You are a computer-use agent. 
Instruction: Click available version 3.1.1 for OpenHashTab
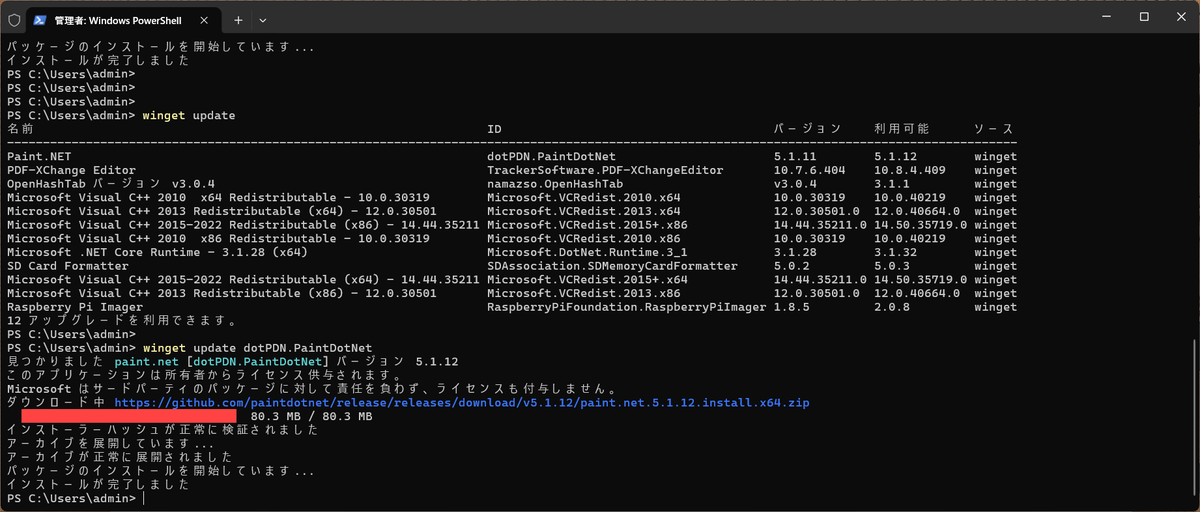pos(891,184)
